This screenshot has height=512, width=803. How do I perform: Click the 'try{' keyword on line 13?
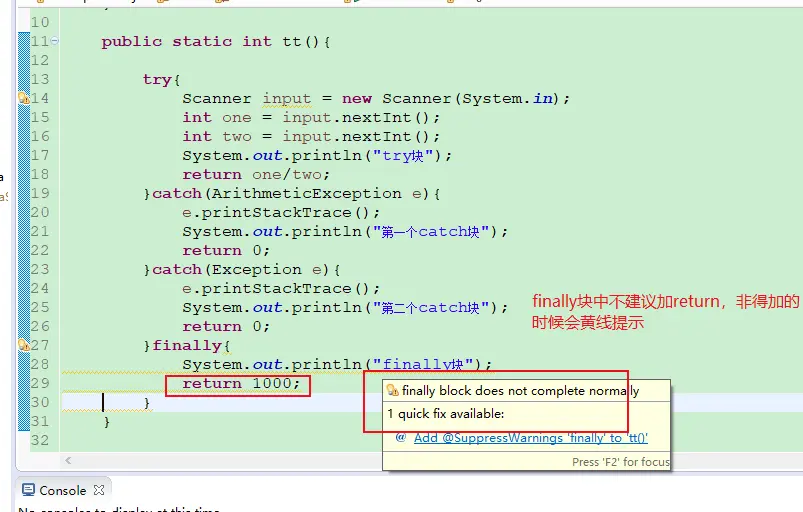161,79
